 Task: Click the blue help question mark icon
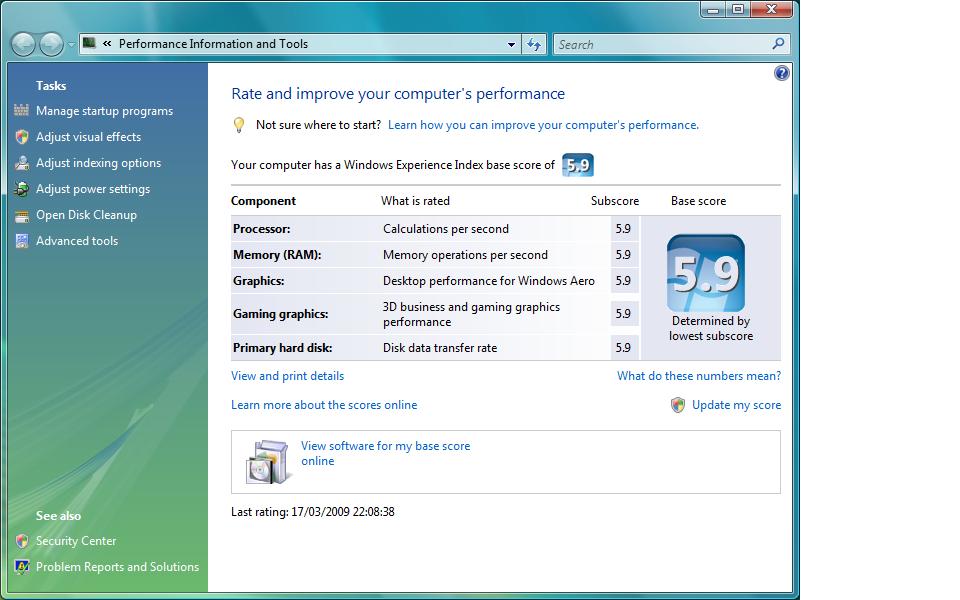pyautogui.click(x=781, y=73)
